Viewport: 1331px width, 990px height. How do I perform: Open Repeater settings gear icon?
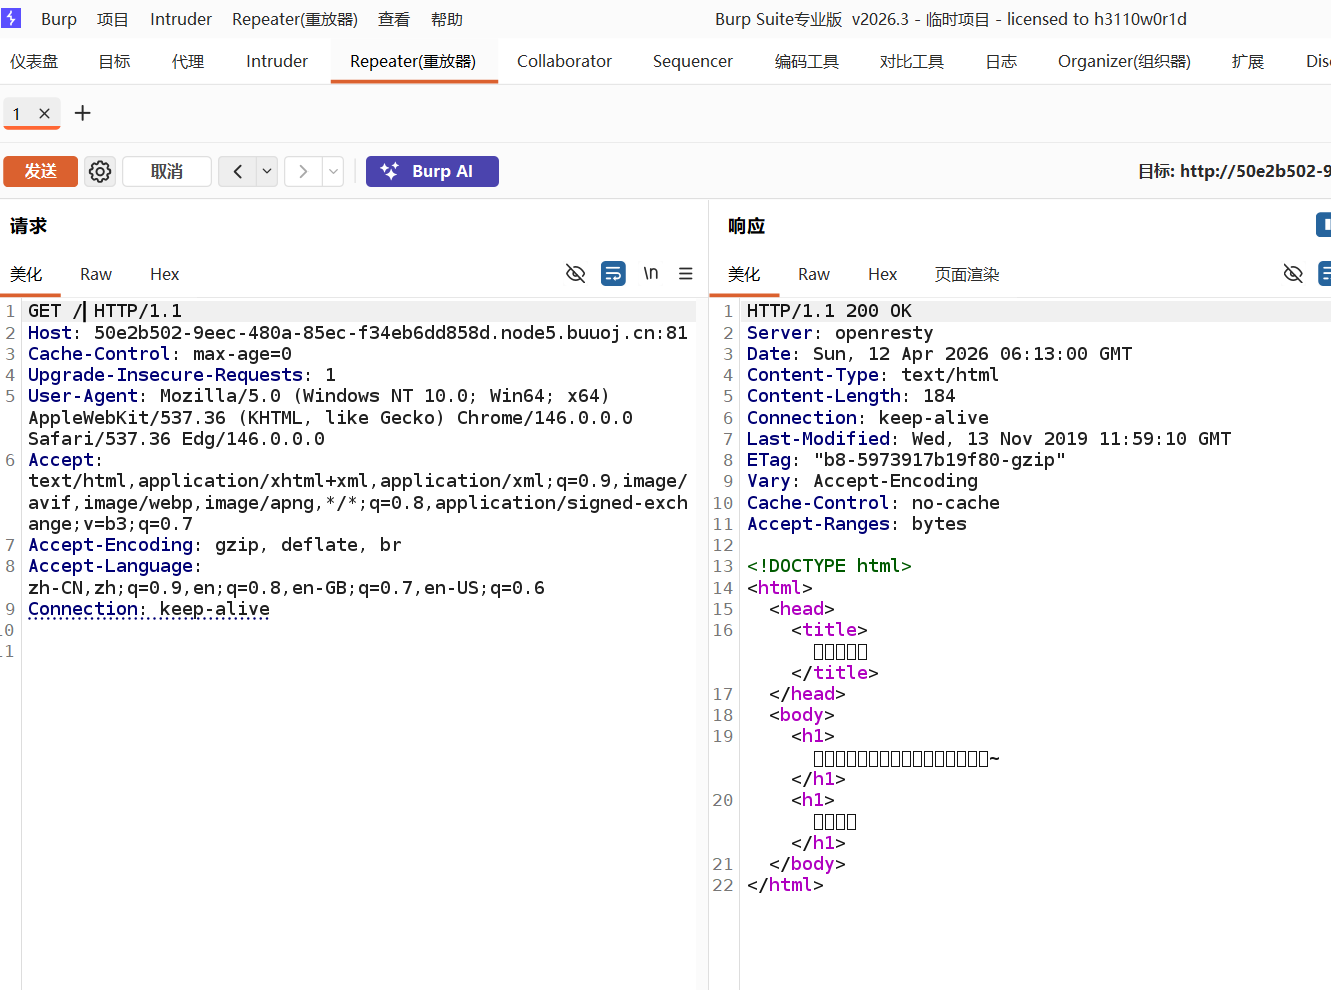pyautogui.click(x=100, y=171)
